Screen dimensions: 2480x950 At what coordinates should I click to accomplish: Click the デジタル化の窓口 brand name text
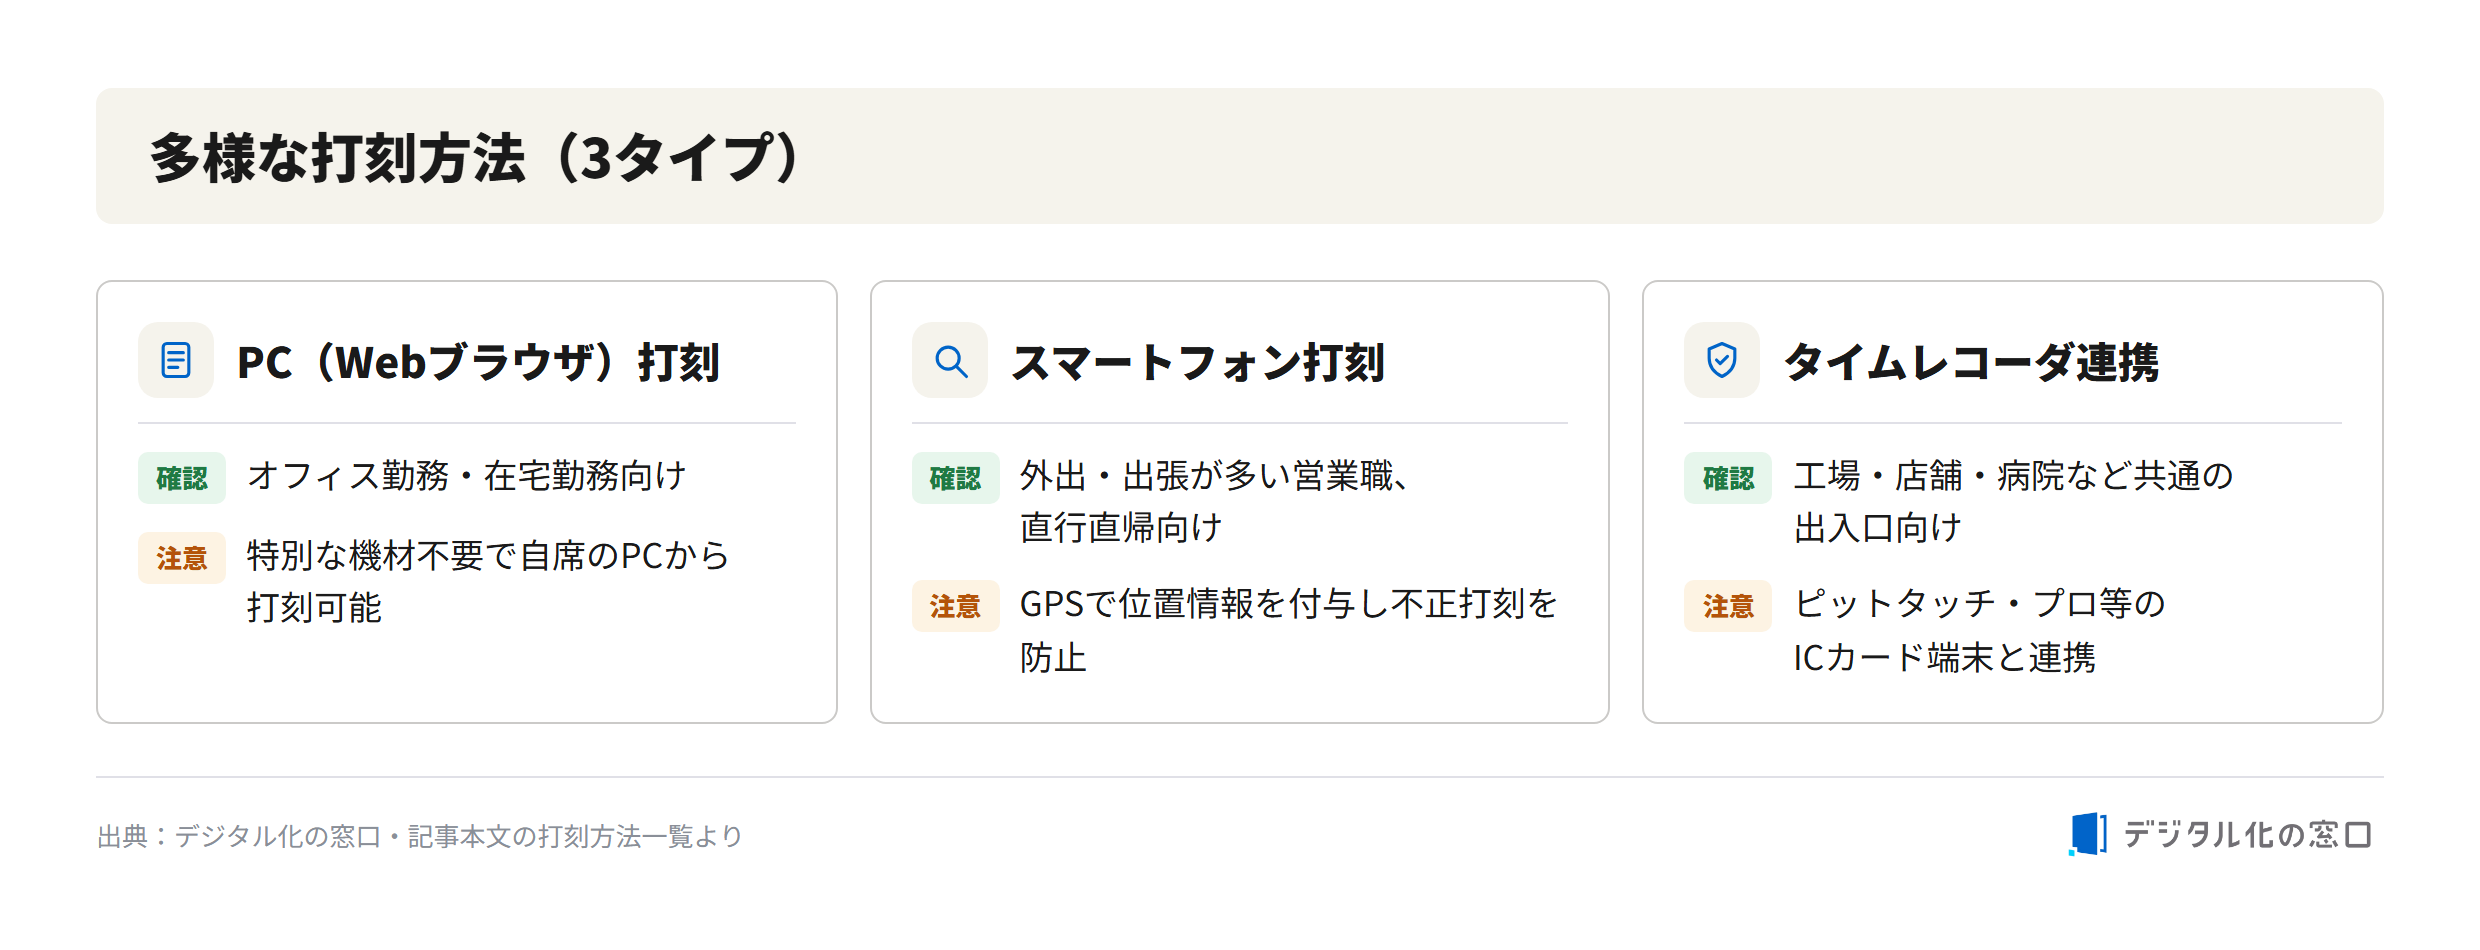point(2247,834)
